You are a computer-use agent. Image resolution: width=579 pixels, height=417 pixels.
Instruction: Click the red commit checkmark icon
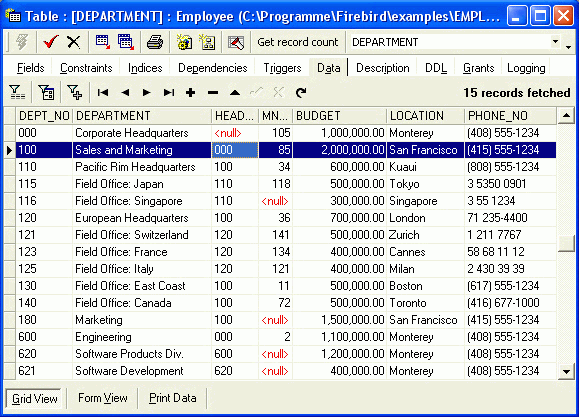[x=51, y=42]
